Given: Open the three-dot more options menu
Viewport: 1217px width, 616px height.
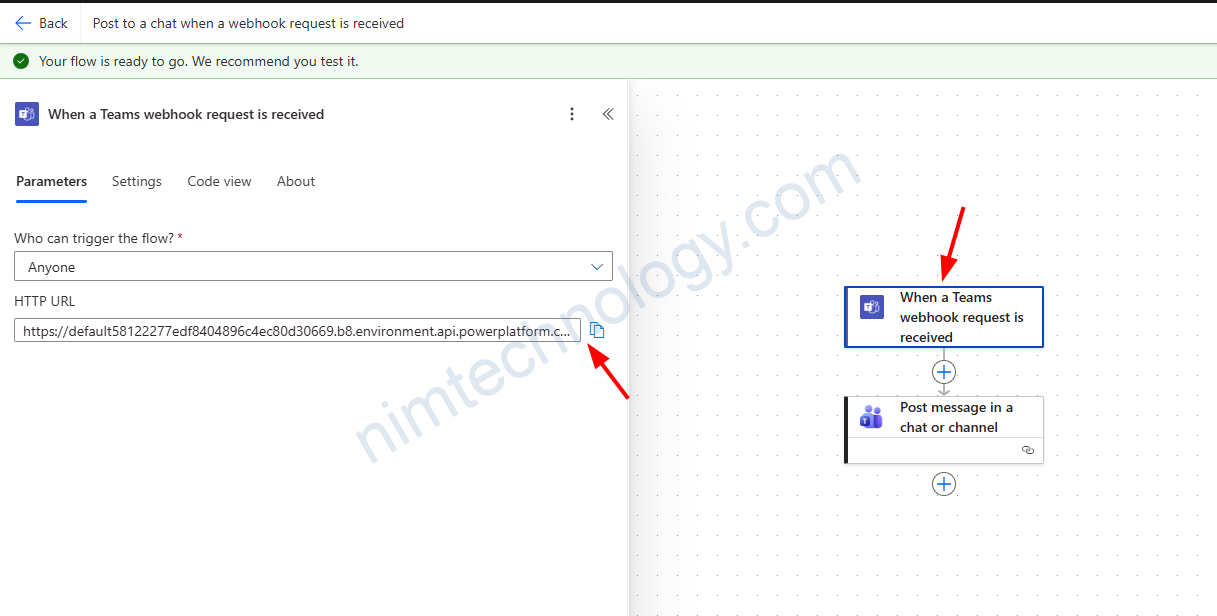Looking at the screenshot, I should (x=572, y=114).
